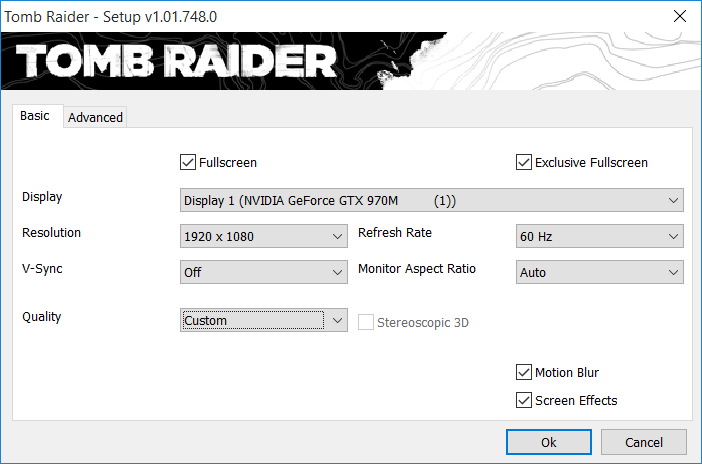Expand the Refresh Rate 60 Hz dropdown

(599, 236)
